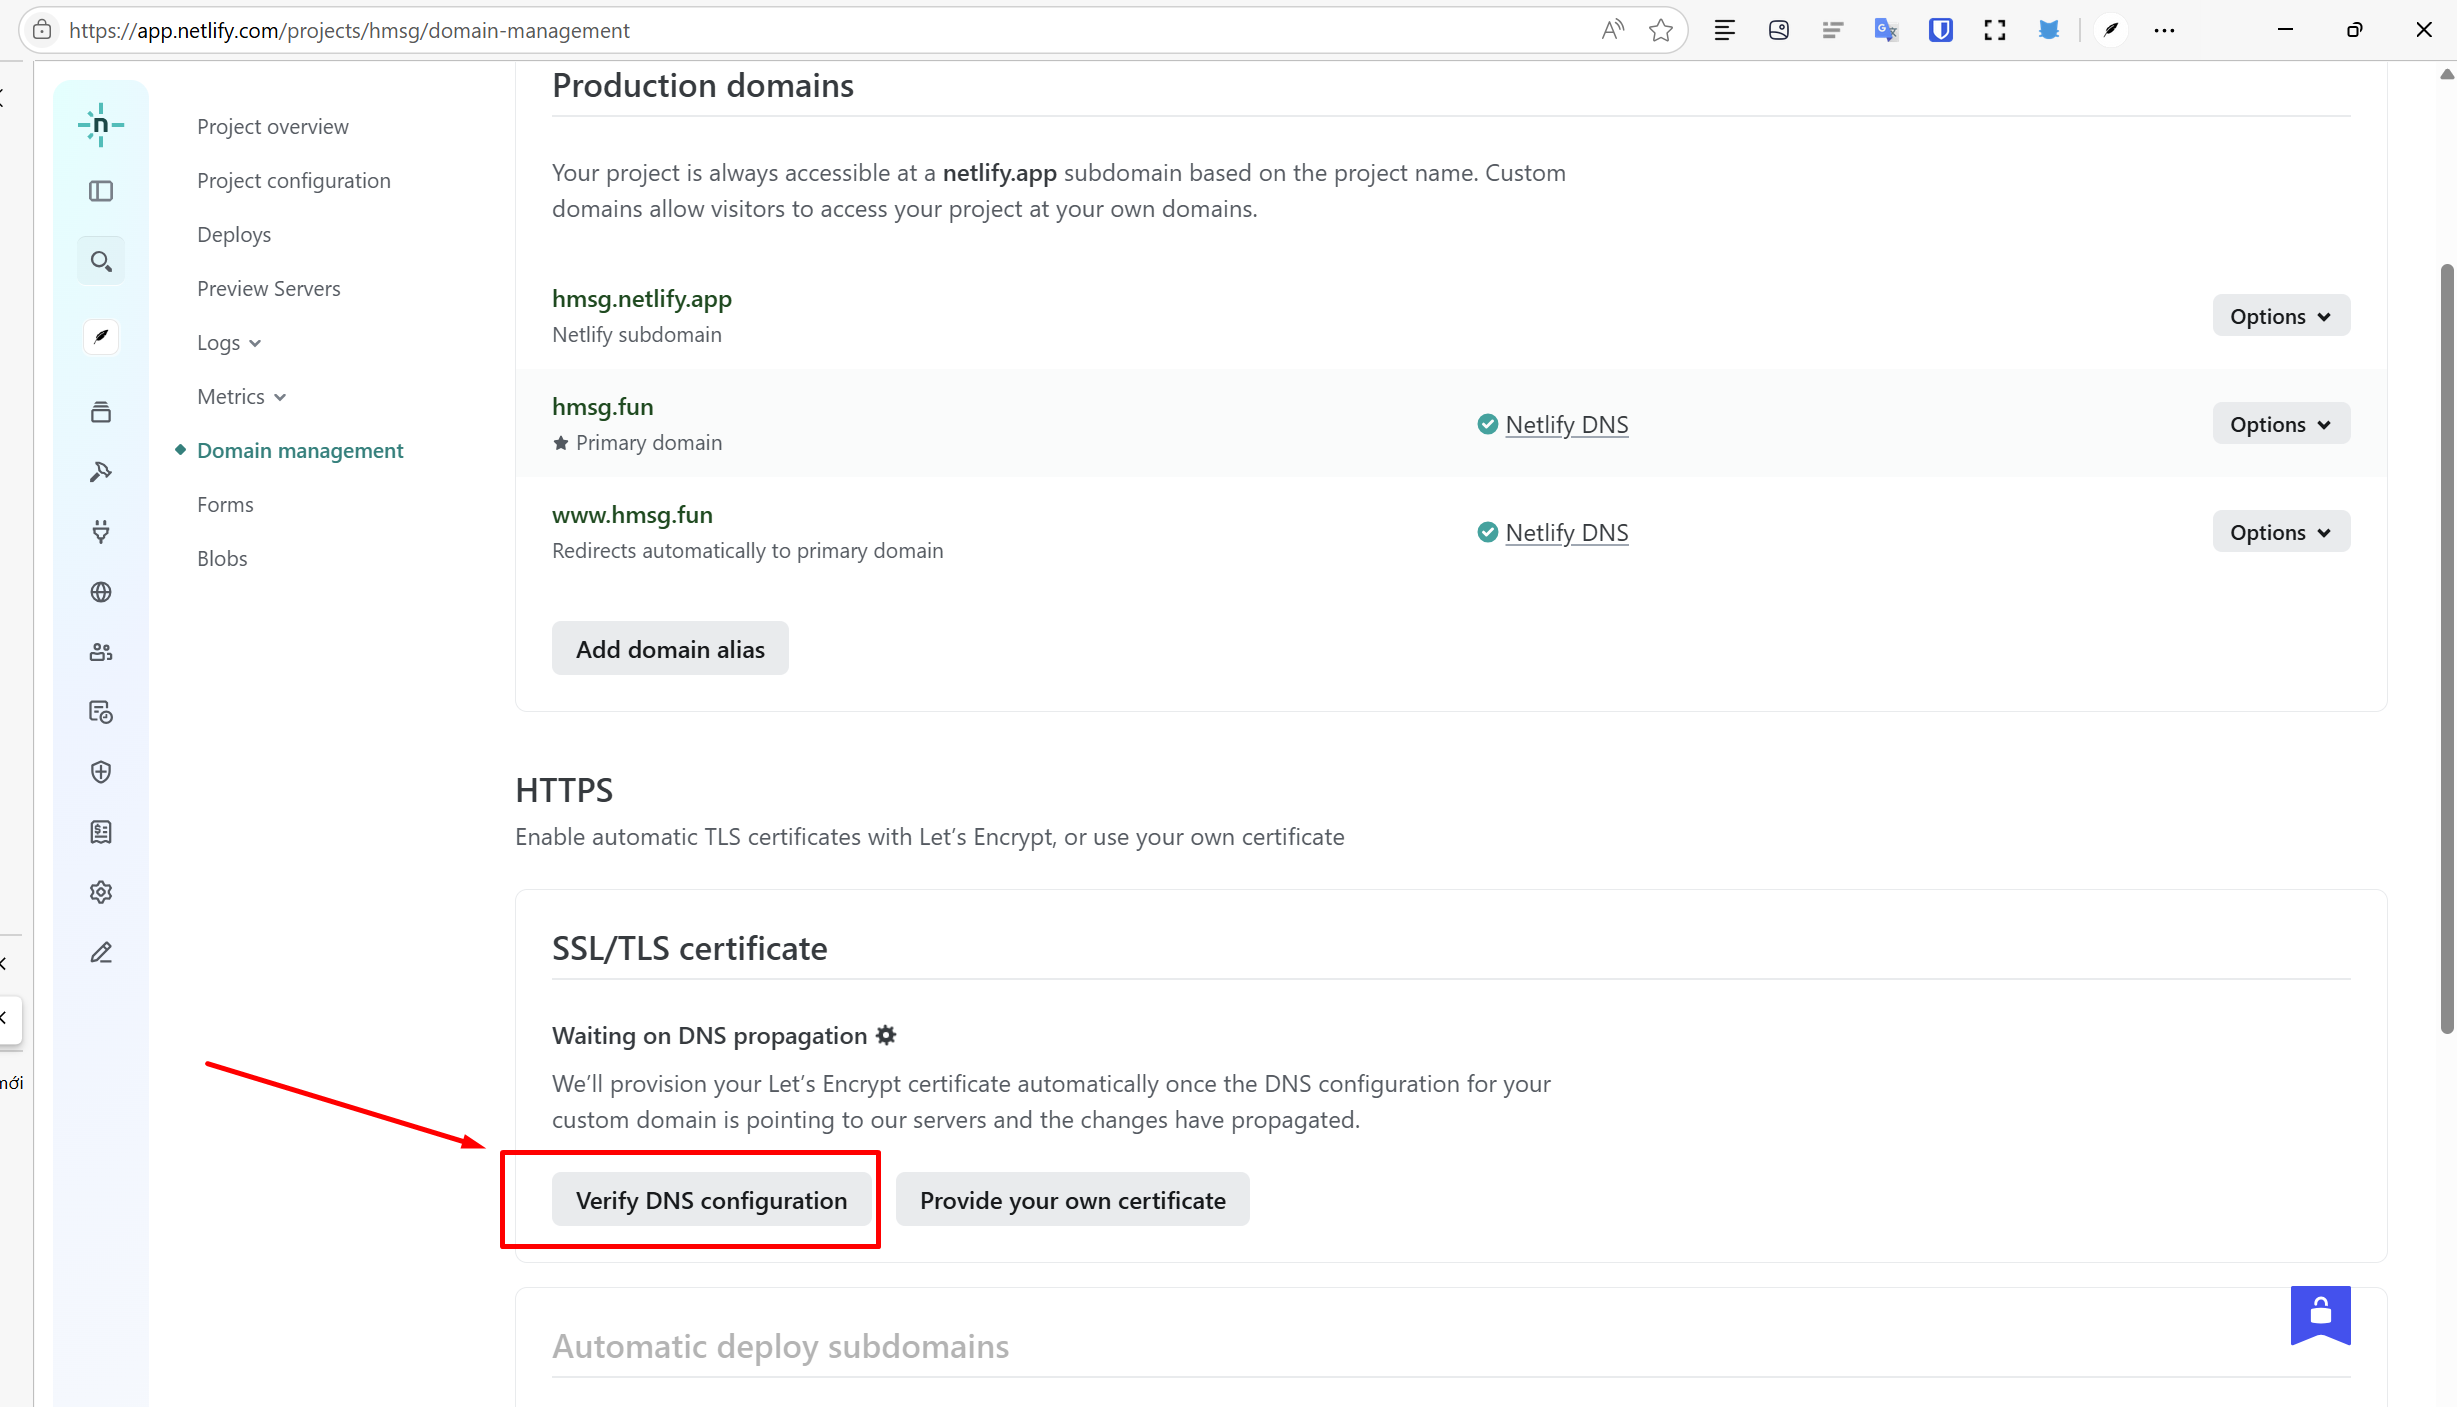Open the shield security icon
The width and height of the screenshot is (2457, 1407).
click(x=100, y=772)
